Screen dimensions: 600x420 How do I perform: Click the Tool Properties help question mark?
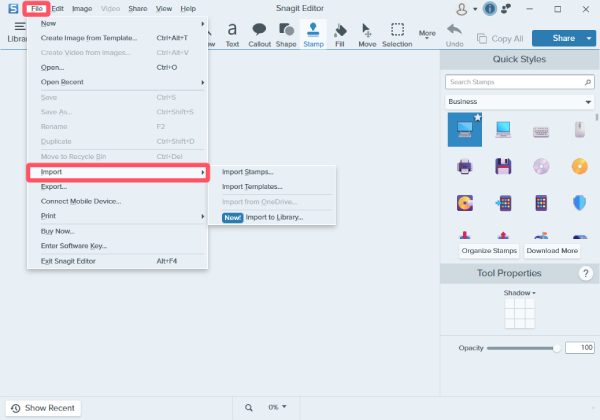click(585, 273)
